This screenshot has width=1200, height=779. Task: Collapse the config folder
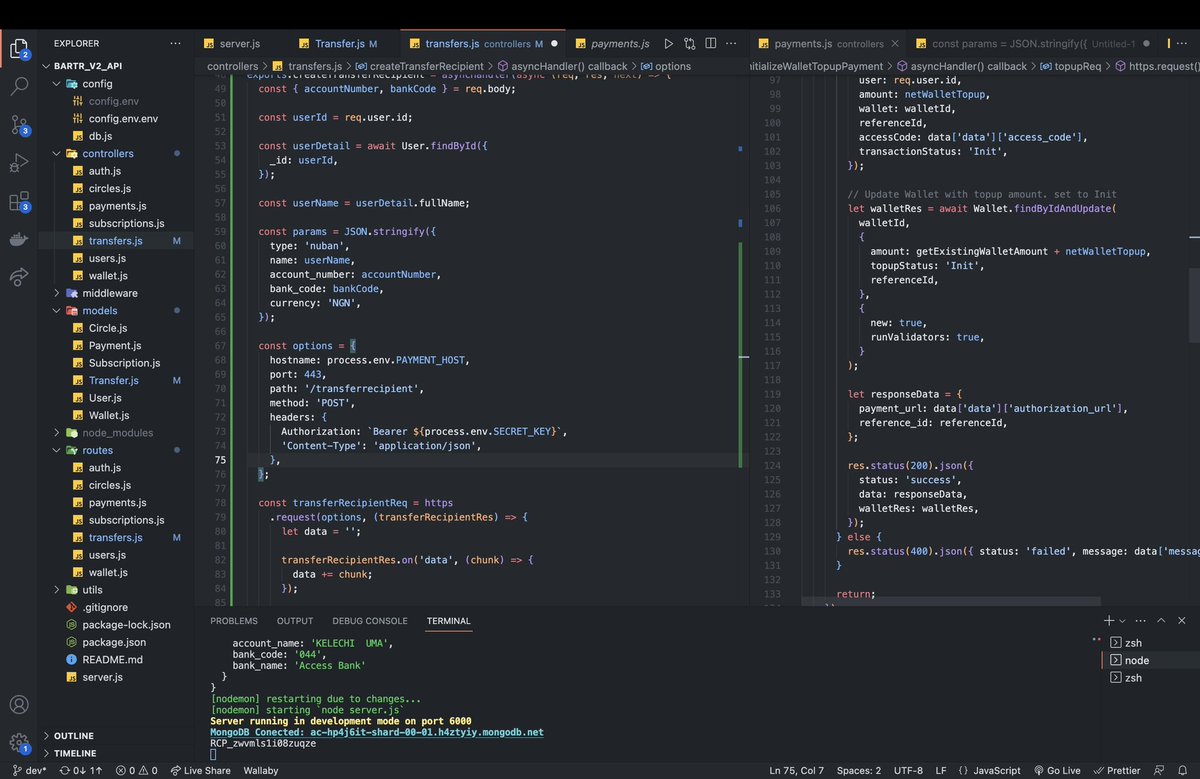point(97,84)
